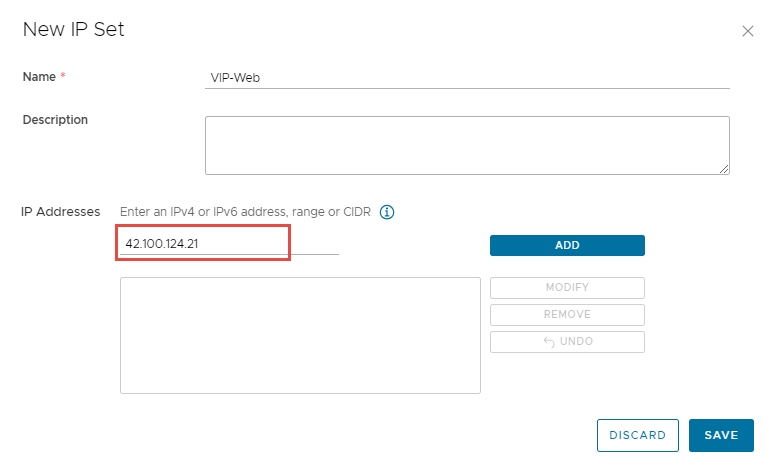Select the IP Addresses label

pos(61,212)
